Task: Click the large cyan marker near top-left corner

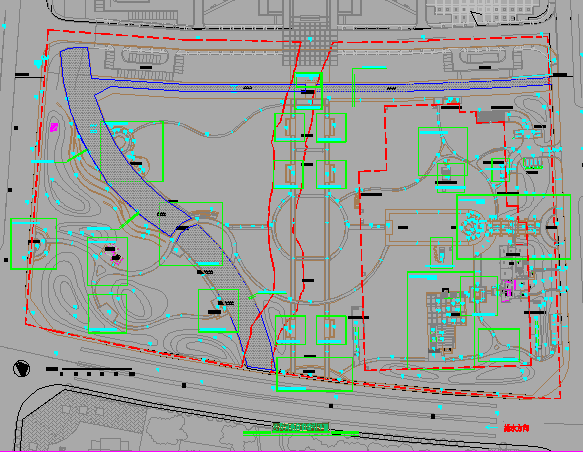Action: [x=38, y=64]
